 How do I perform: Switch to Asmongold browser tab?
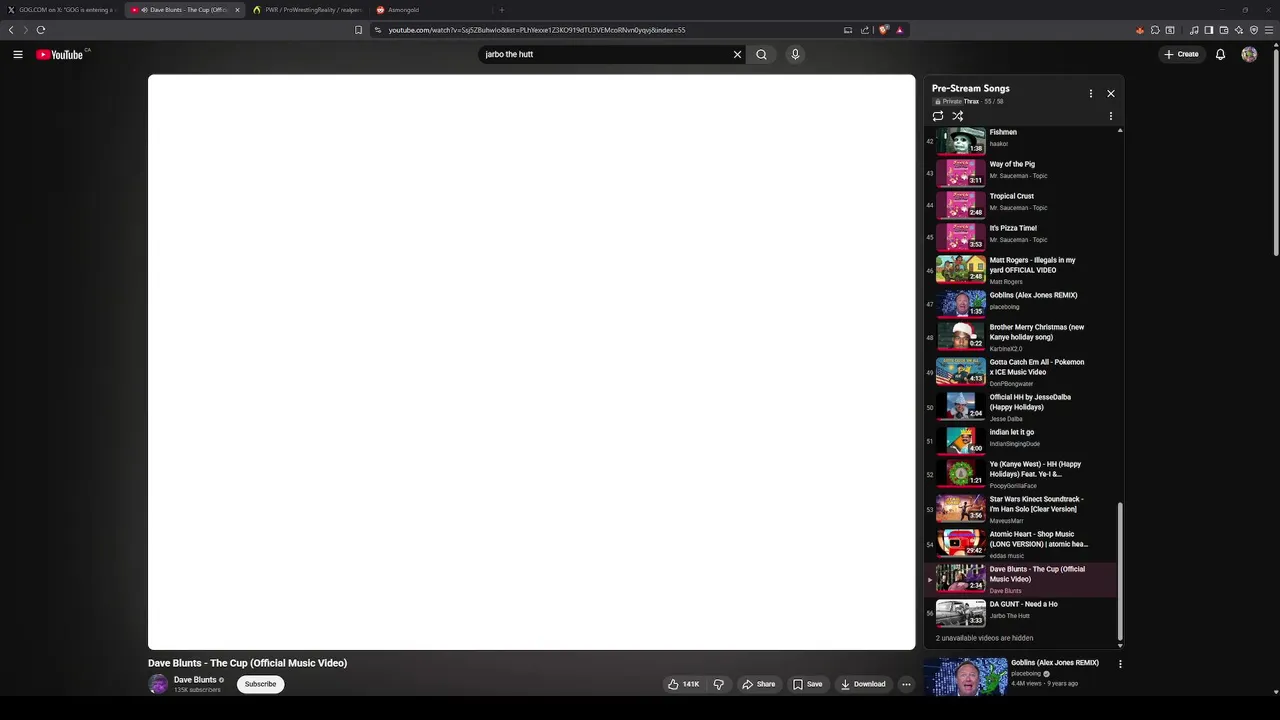428,10
